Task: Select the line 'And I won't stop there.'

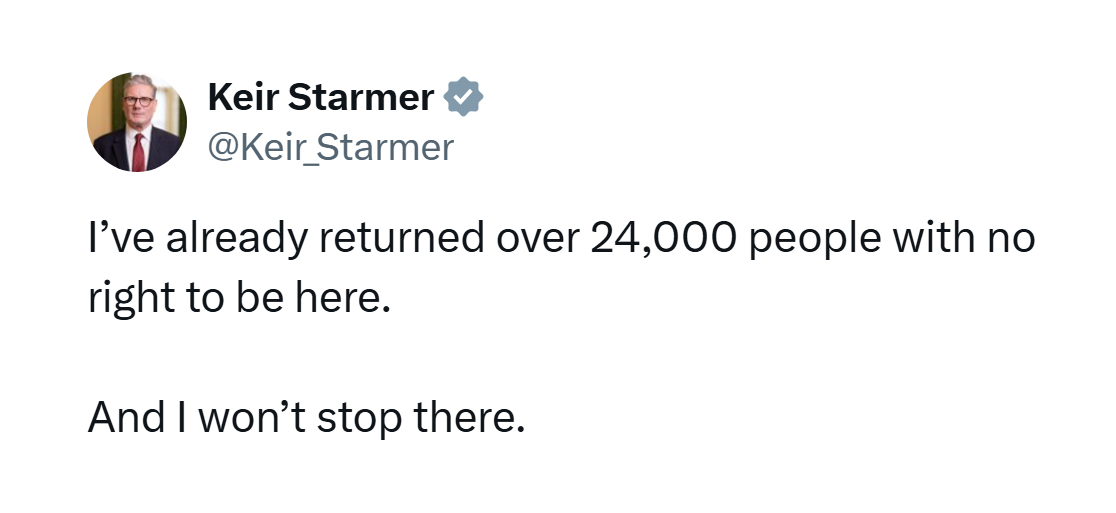Action: pyautogui.click(x=306, y=418)
